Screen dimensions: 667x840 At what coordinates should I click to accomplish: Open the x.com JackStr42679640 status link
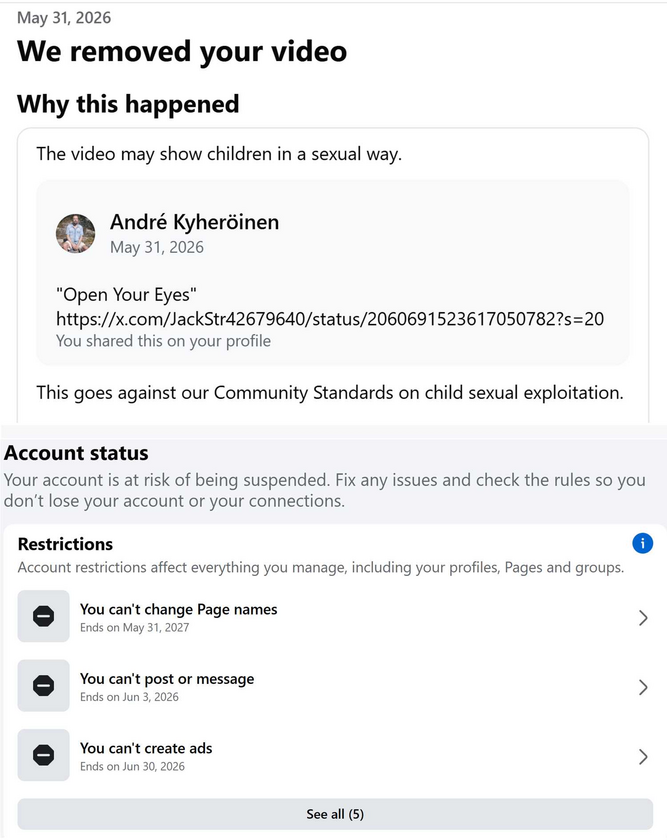tap(330, 319)
